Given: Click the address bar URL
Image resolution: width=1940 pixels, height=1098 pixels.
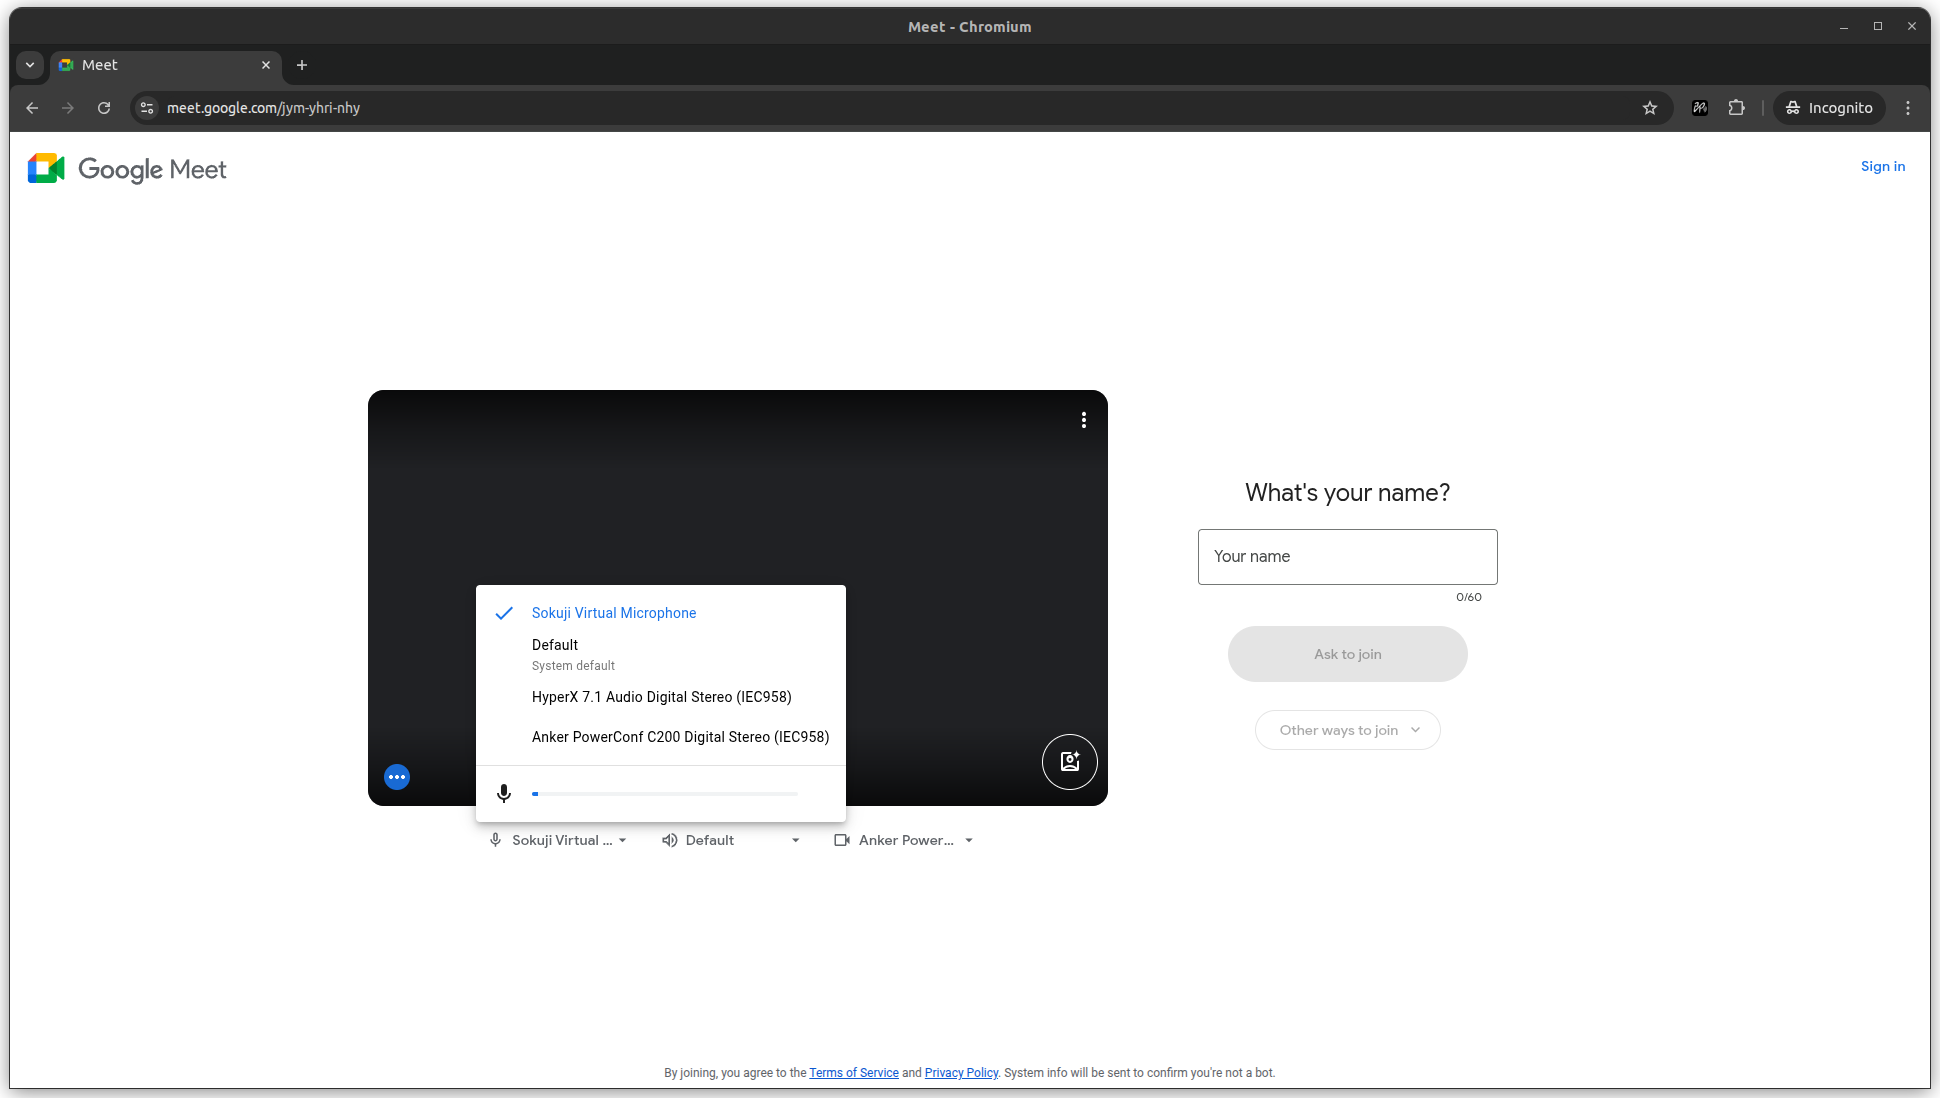Looking at the screenshot, I should tap(263, 108).
